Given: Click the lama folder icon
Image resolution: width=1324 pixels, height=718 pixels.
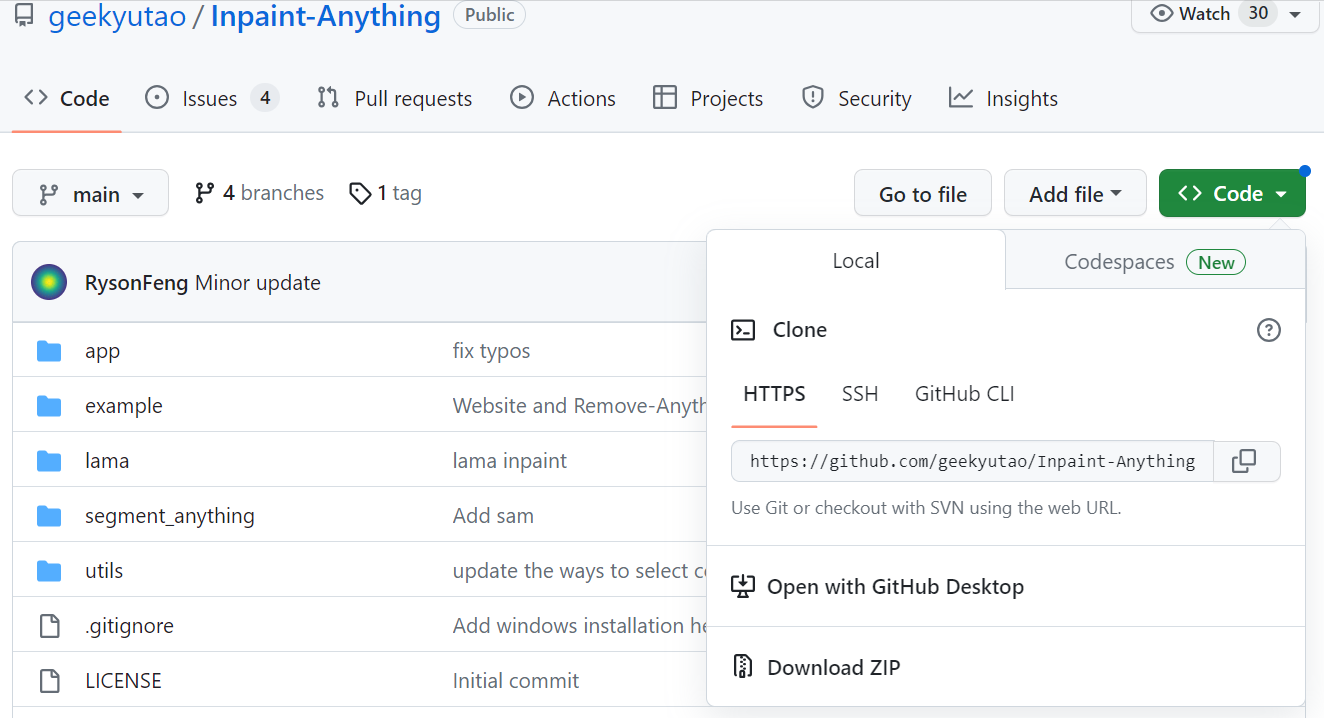Looking at the screenshot, I should coord(49,461).
